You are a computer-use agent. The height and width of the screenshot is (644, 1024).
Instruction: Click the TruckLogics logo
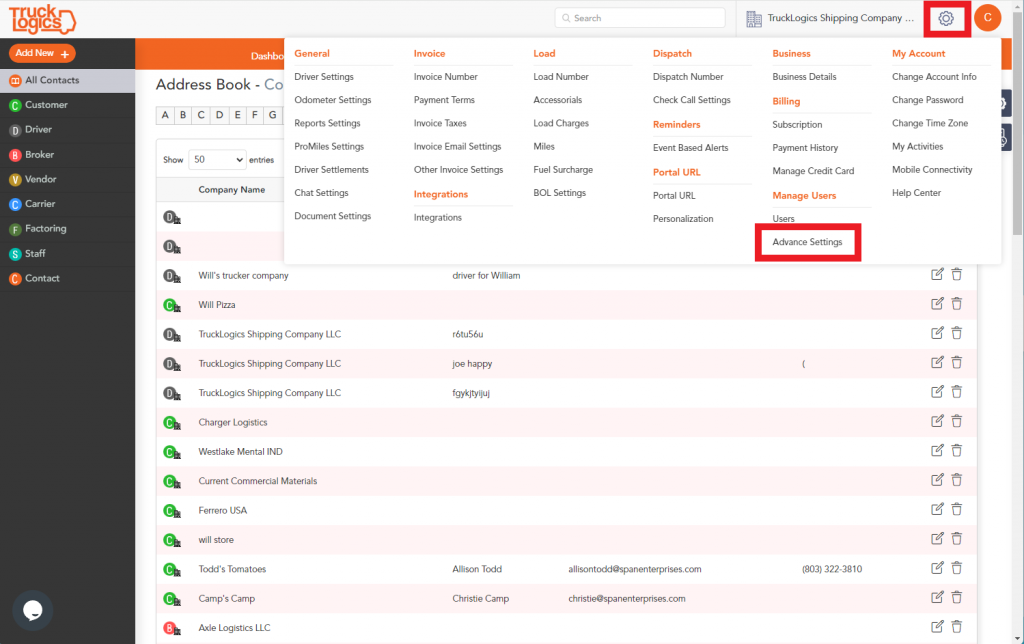pos(42,19)
